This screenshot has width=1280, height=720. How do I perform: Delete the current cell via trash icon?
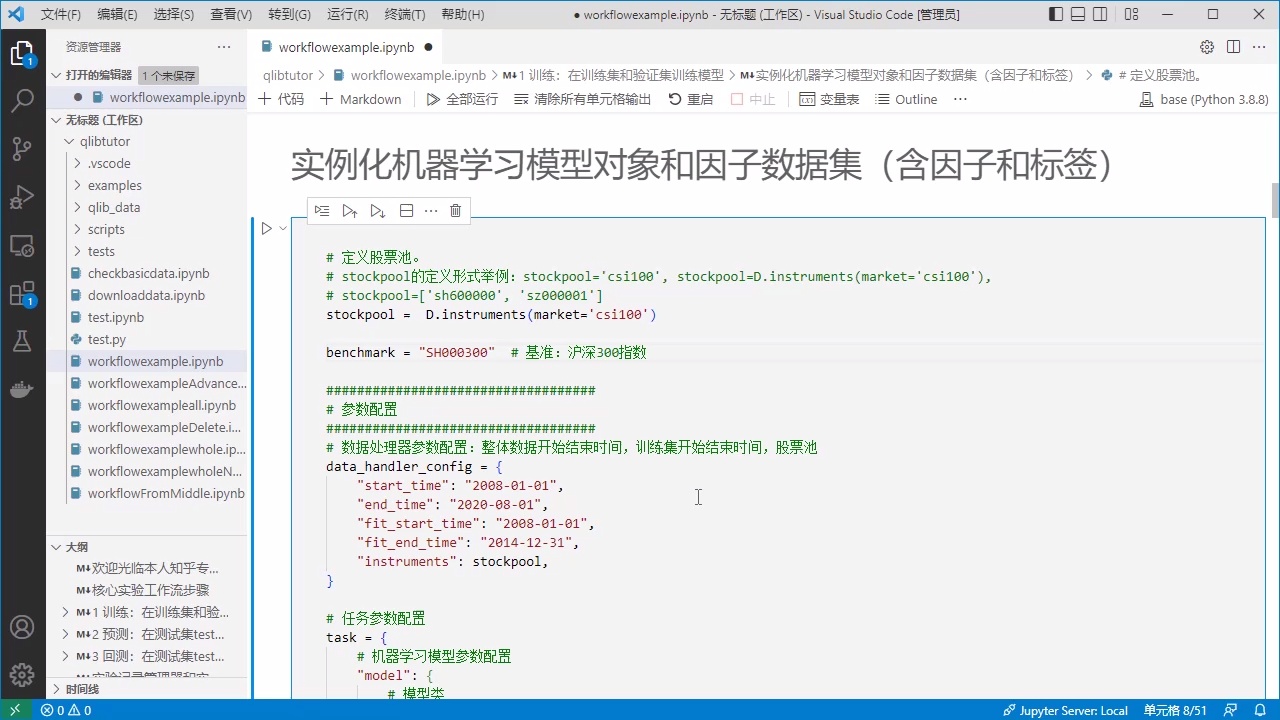point(455,210)
